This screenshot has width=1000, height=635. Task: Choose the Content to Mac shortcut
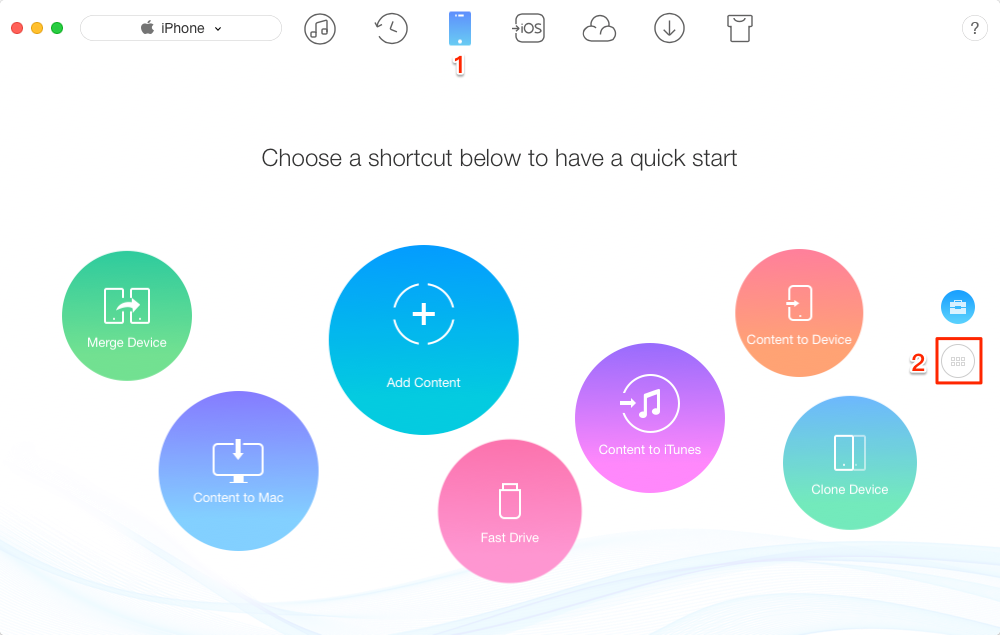(x=239, y=471)
